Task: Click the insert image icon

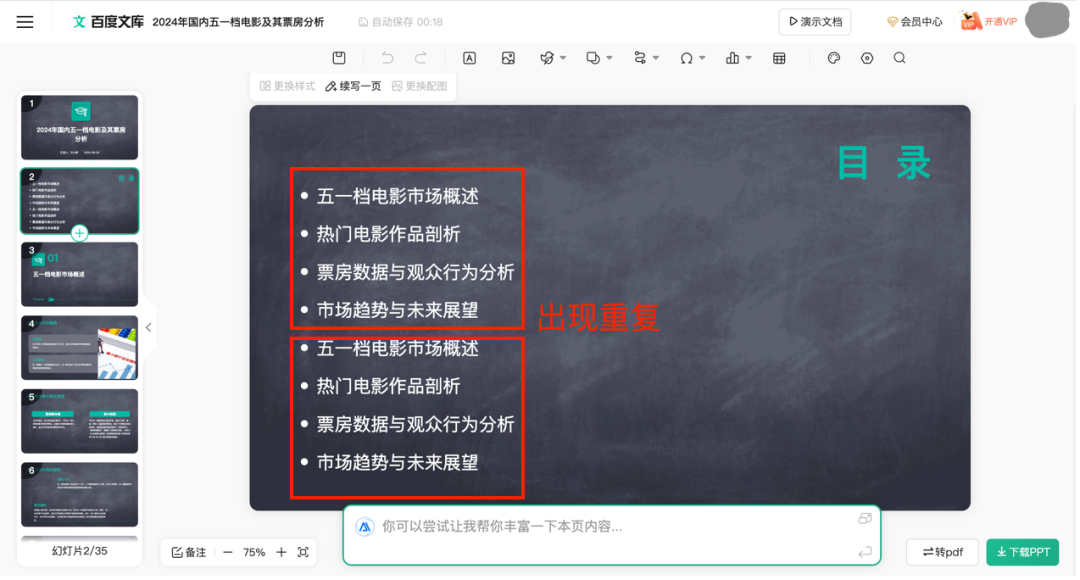Action: 508,58
